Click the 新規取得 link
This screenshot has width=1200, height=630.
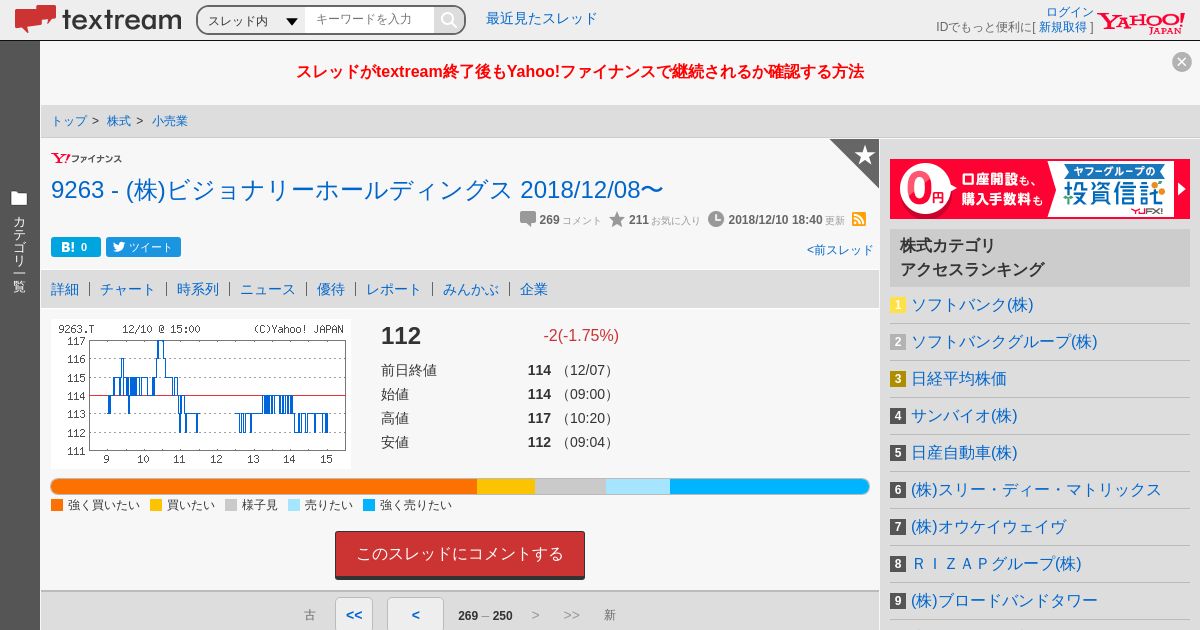click(x=1062, y=27)
